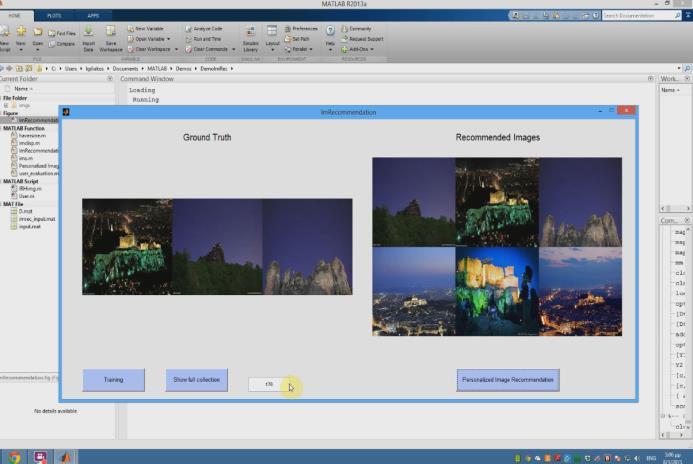Click the top-left recommended image
This screenshot has width=693, height=464.
(414, 202)
